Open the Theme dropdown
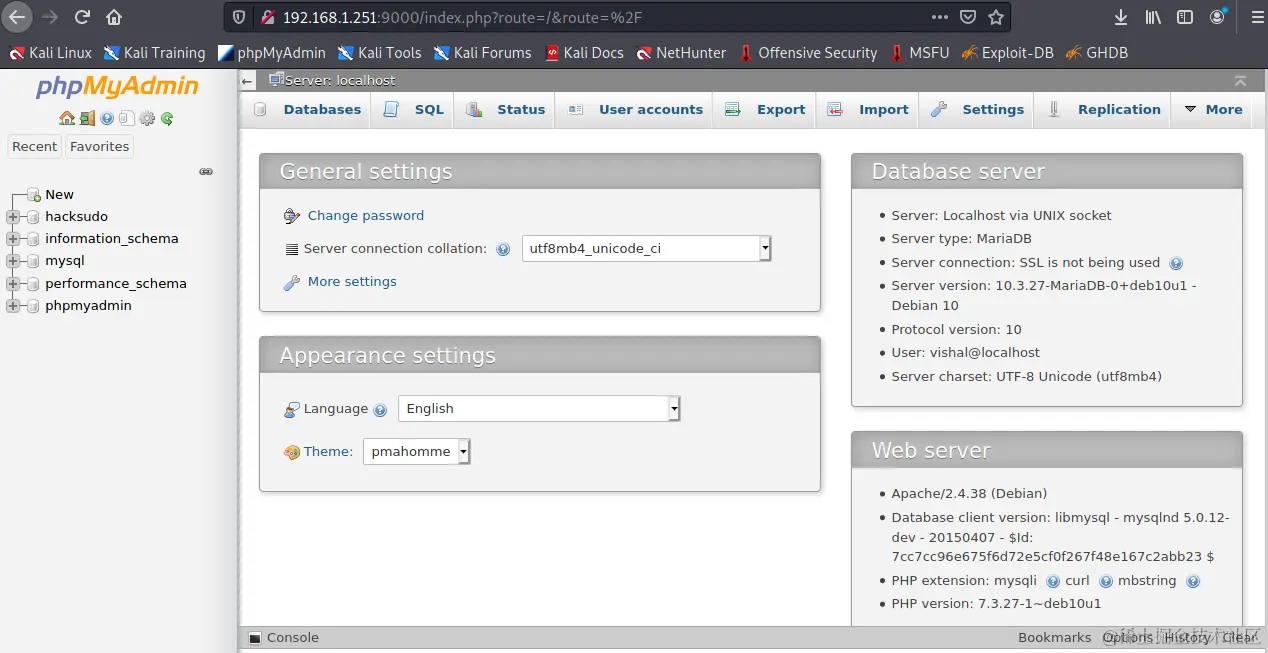This screenshot has width=1268, height=653. tap(416, 452)
